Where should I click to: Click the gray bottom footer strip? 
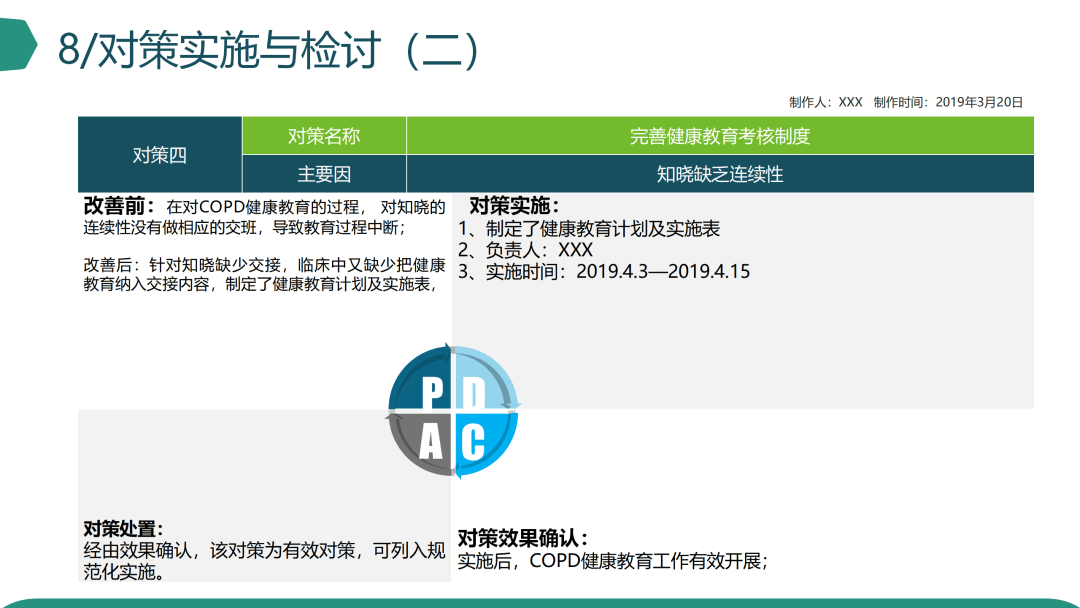coord(540,601)
